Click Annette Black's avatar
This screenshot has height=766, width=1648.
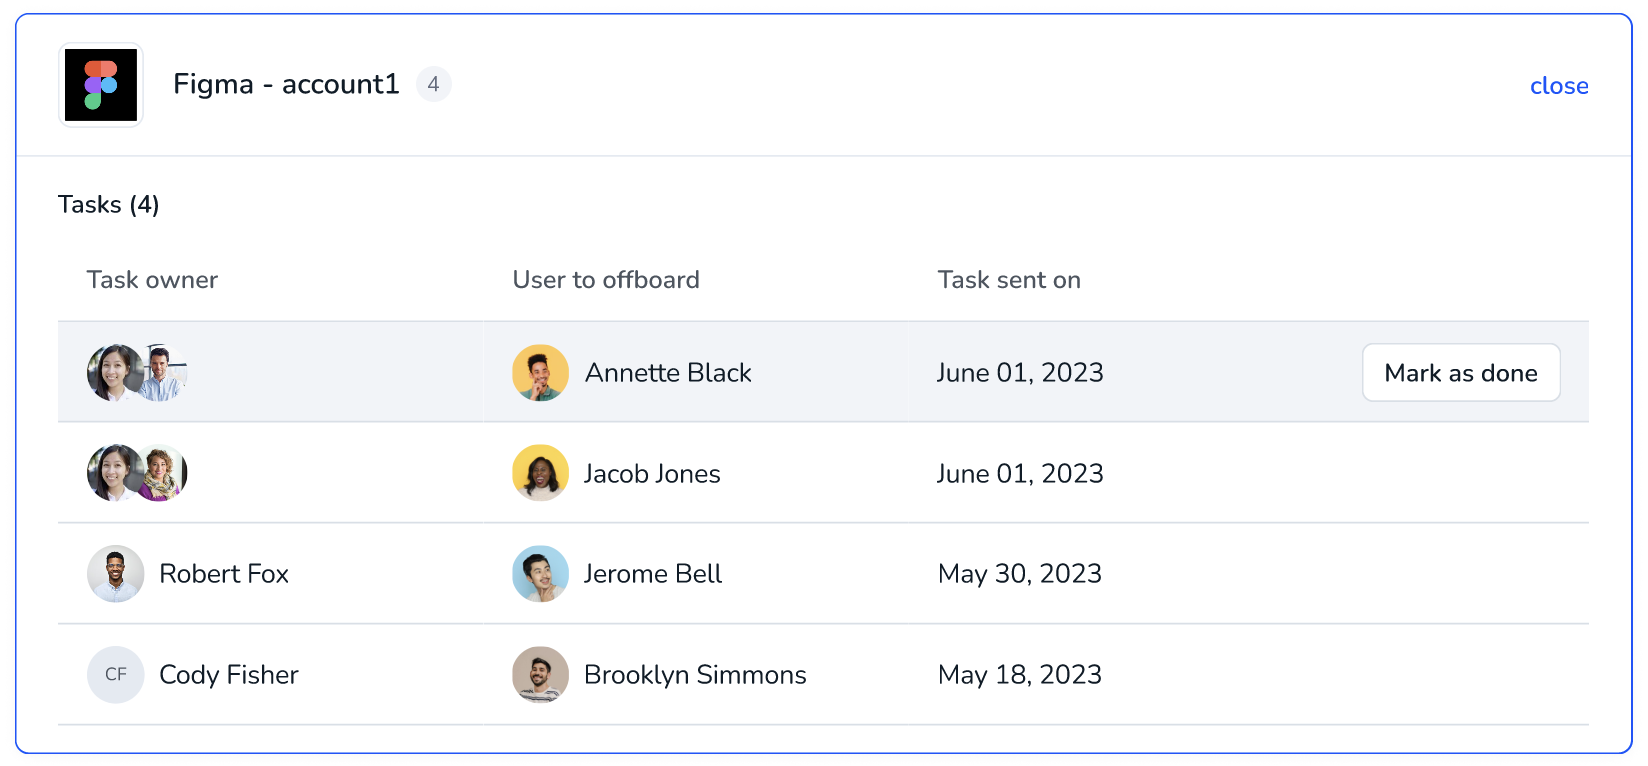pos(540,373)
